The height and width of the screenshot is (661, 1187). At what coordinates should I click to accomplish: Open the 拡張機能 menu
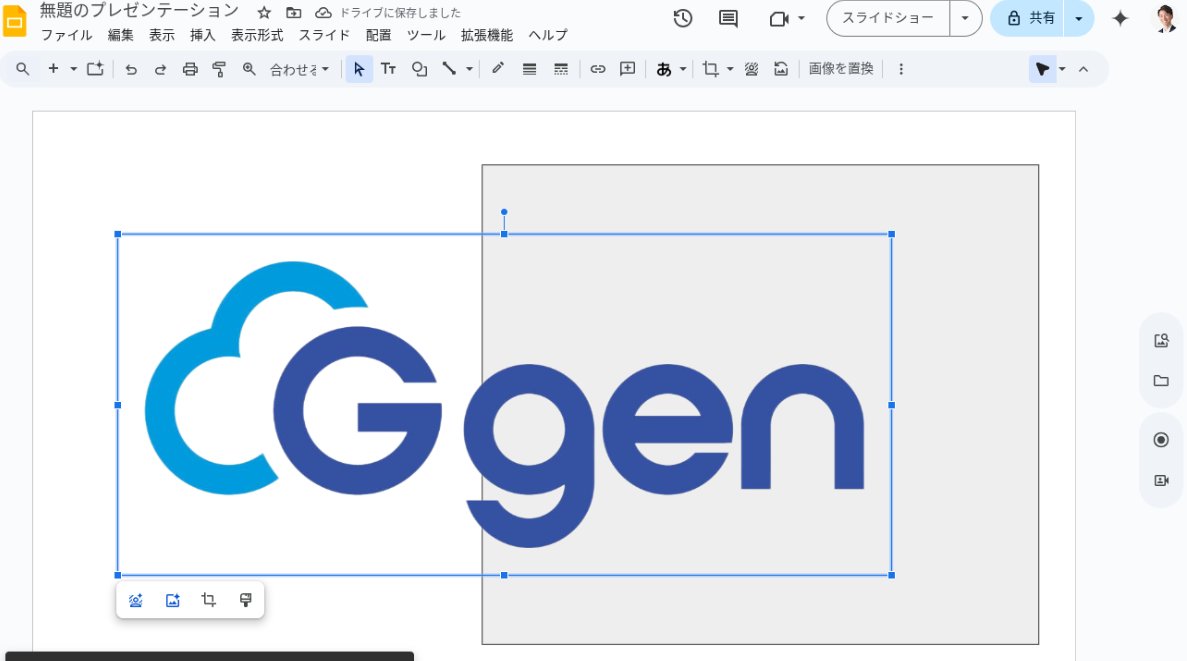[487, 36]
